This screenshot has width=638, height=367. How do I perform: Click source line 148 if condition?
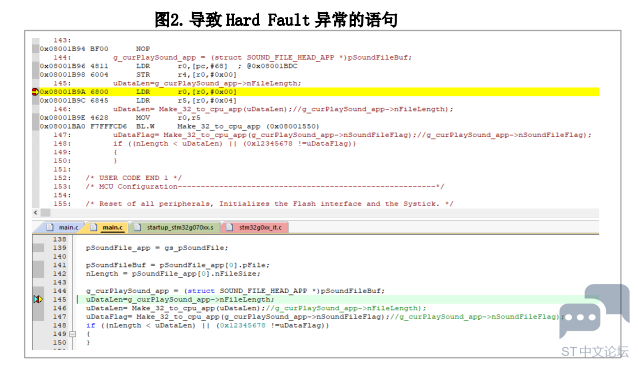pos(207,325)
